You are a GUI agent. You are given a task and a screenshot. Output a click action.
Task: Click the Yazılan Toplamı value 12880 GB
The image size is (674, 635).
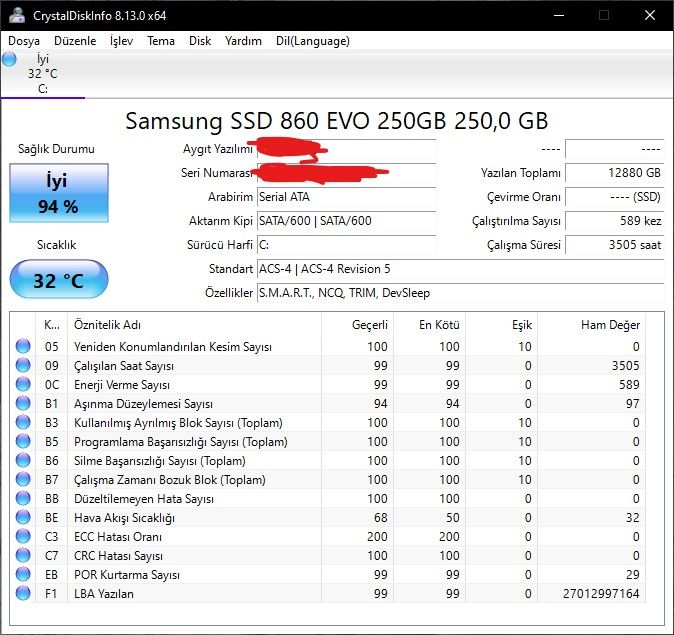(615, 173)
